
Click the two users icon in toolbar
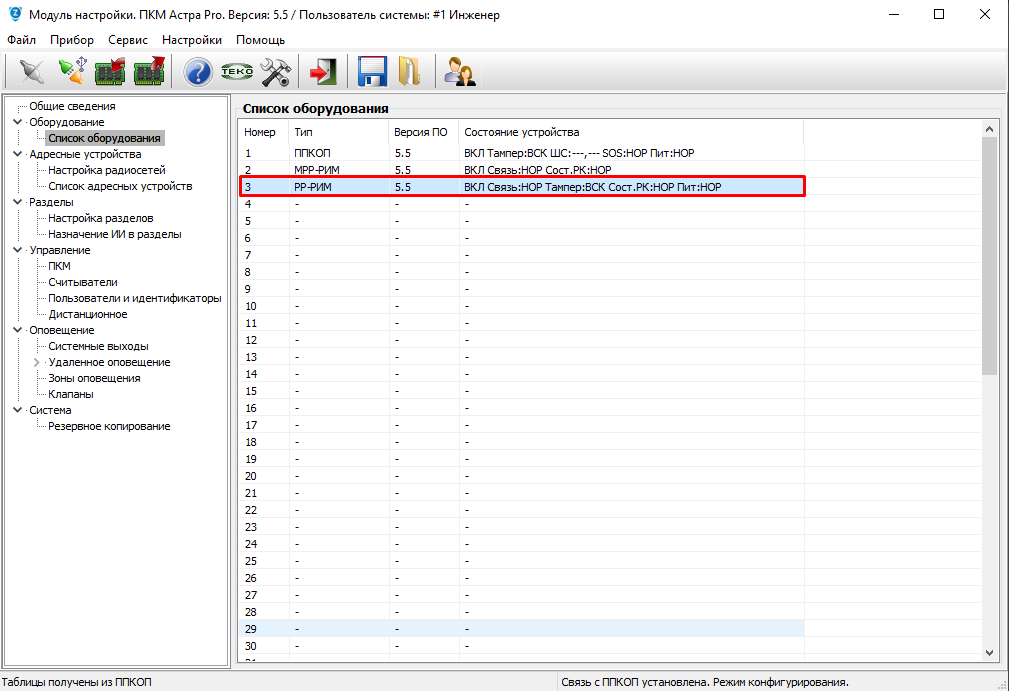(459, 71)
